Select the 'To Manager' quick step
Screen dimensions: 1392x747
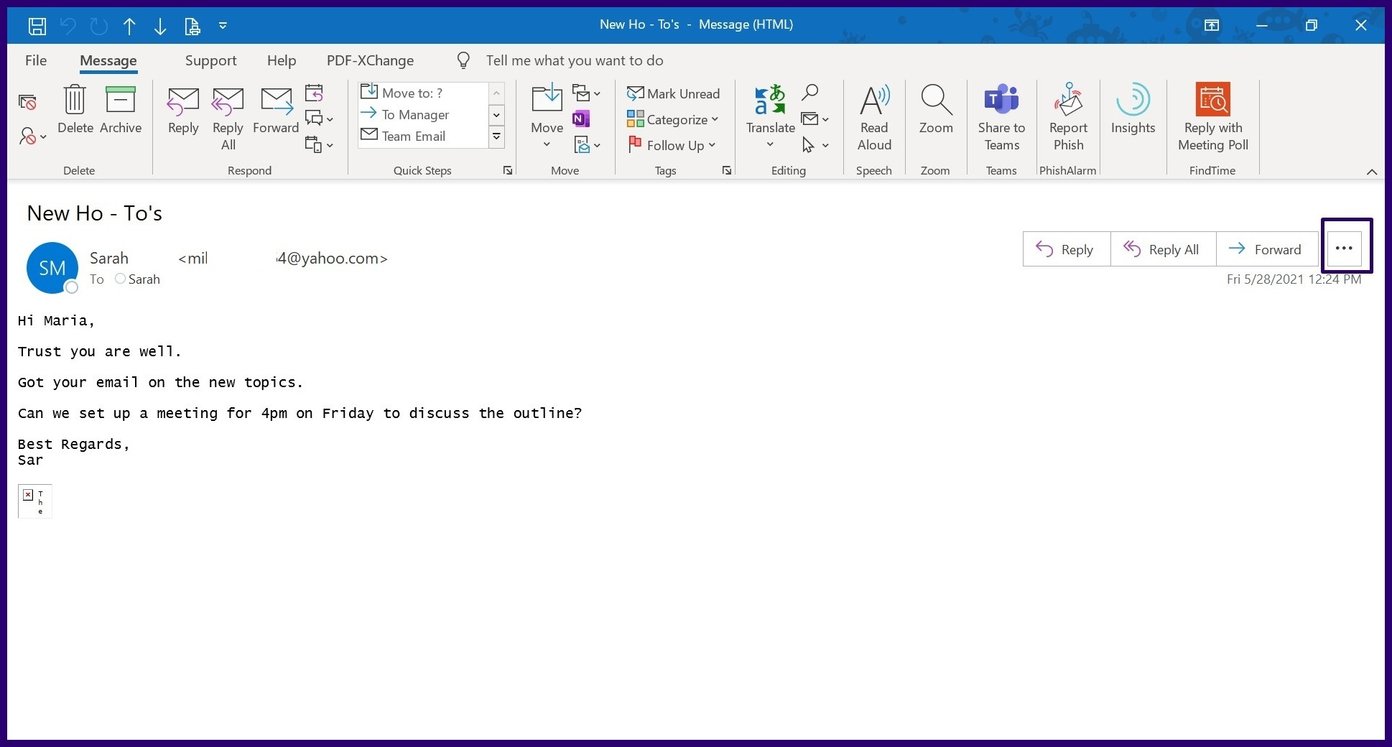coord(422,115)
